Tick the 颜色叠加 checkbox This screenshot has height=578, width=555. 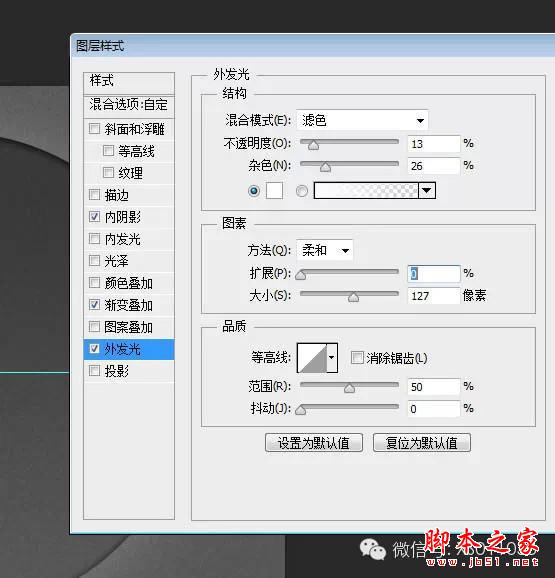(x=94, y=283)
